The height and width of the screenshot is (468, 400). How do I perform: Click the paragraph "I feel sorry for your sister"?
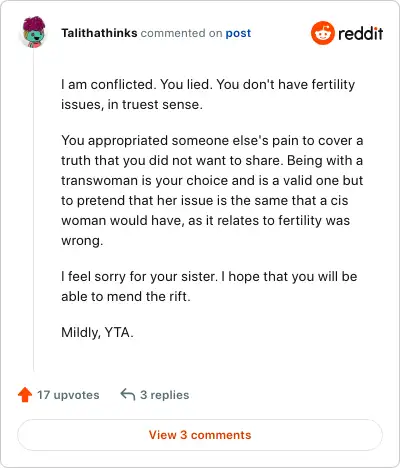click(x=209, y=286)
